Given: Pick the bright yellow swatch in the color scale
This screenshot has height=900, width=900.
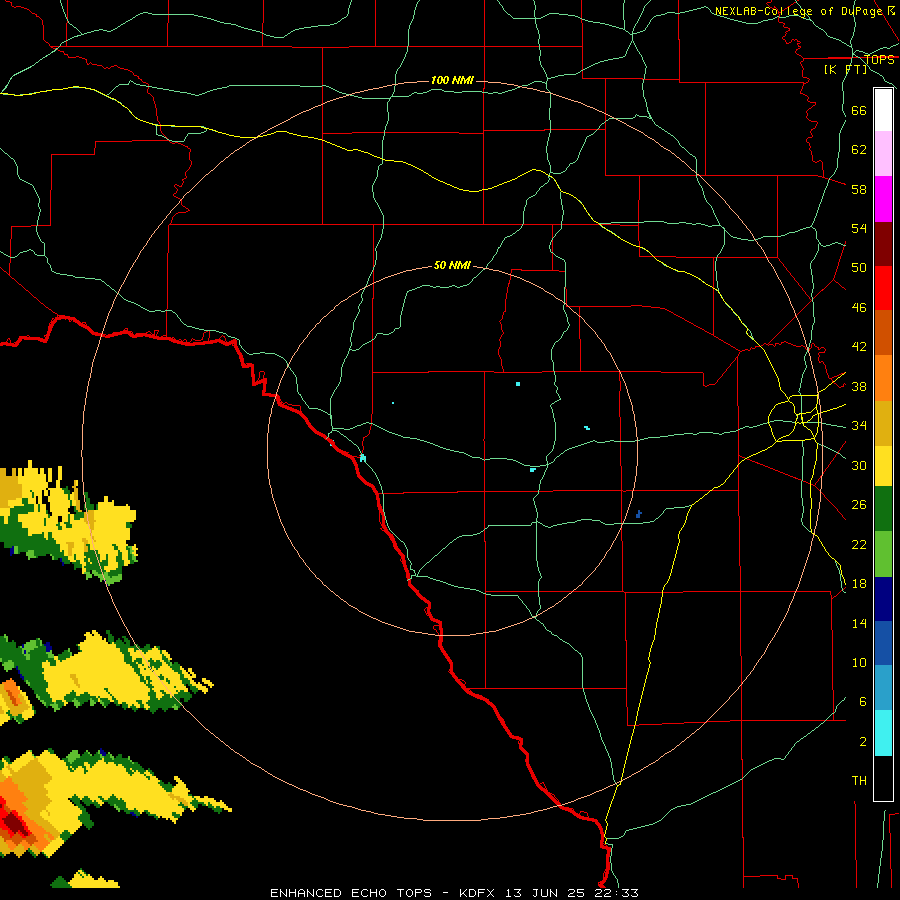Looking at the screenshot, I should 883,465.
